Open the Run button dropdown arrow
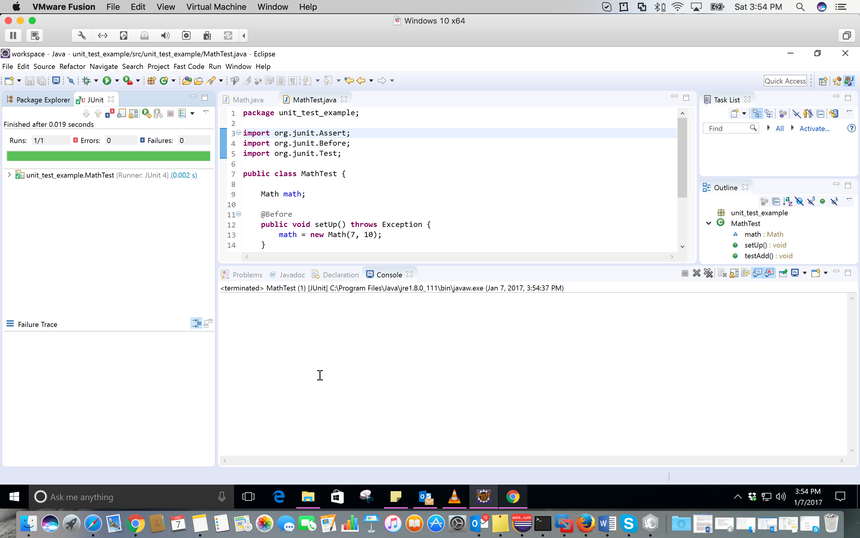The height and width of the screenshot is (538, 860). click(x=115, y=81)
